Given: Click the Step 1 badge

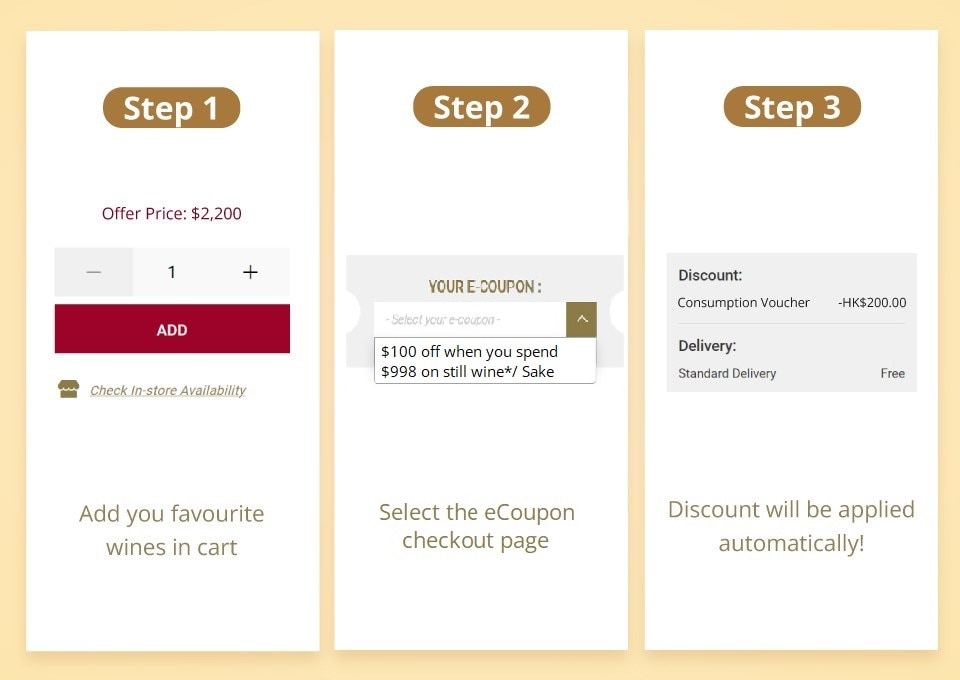Looking at the screenshot, I should (x=171, y=108).
